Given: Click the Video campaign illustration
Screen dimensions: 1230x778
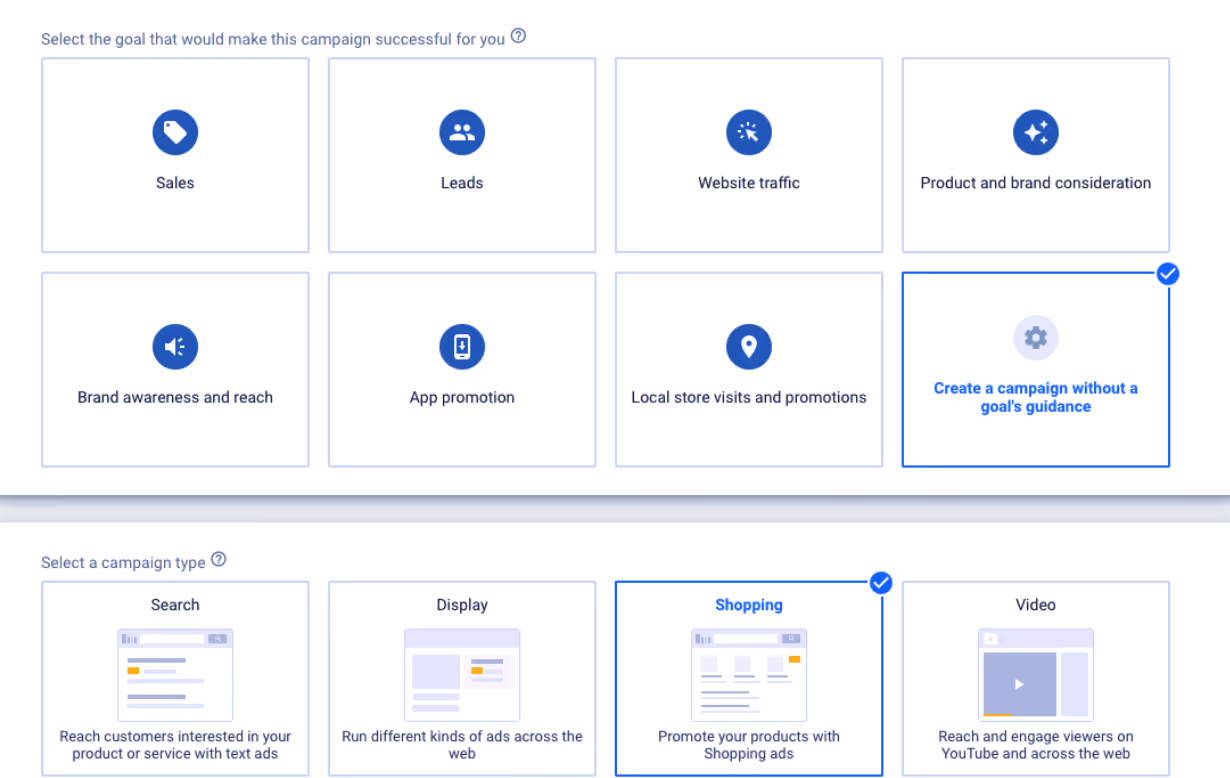Looking at the screenshot, I should point(1036,675).
